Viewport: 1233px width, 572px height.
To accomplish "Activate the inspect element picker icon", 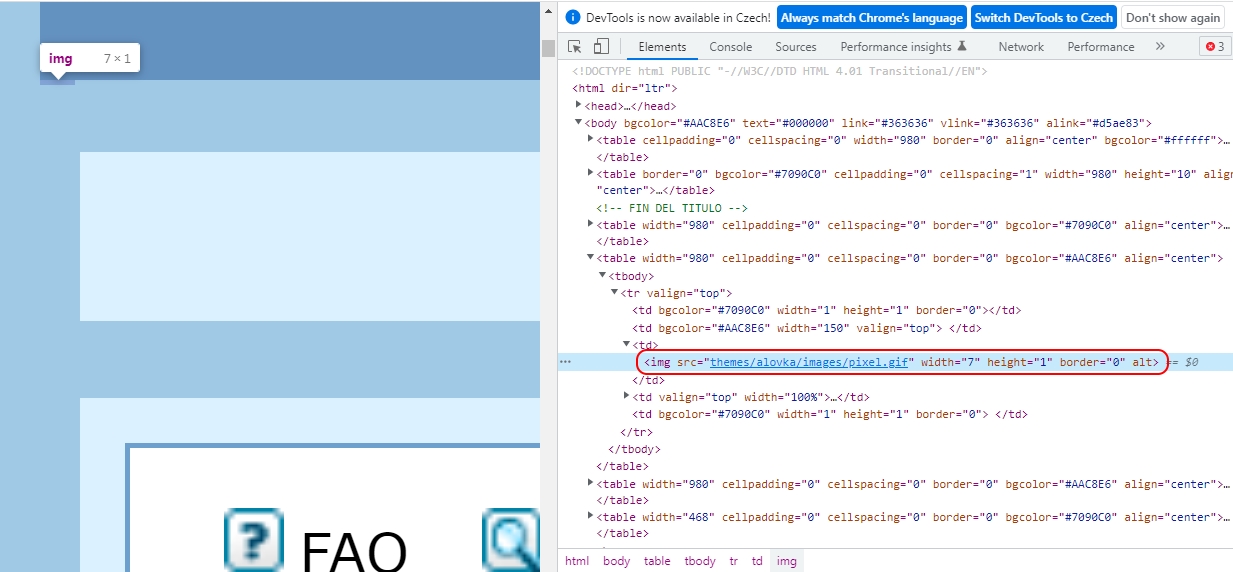I will point(575,47).
